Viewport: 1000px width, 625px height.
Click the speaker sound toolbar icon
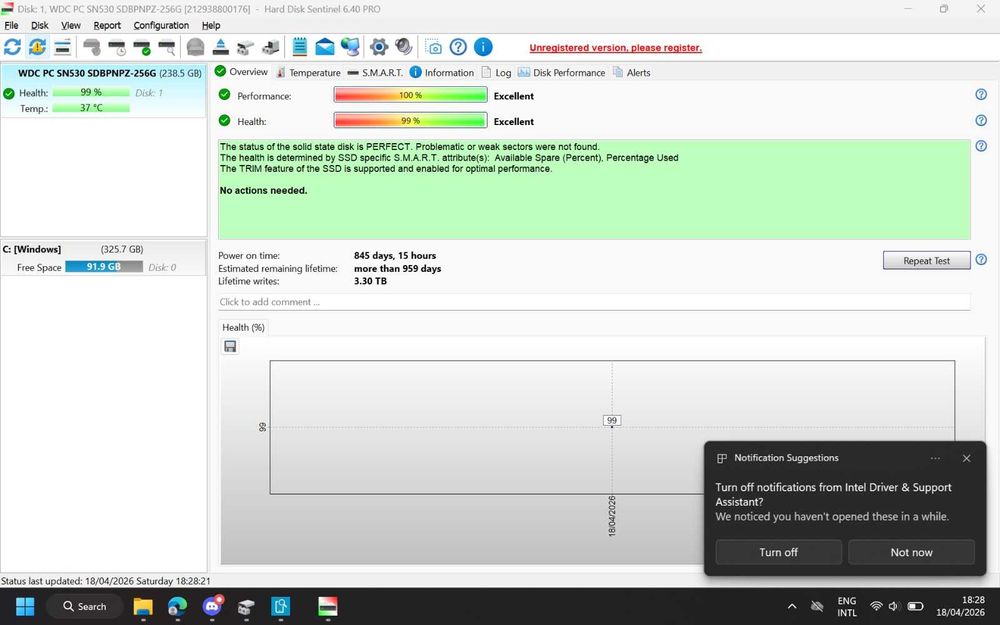tap(404, 47)
